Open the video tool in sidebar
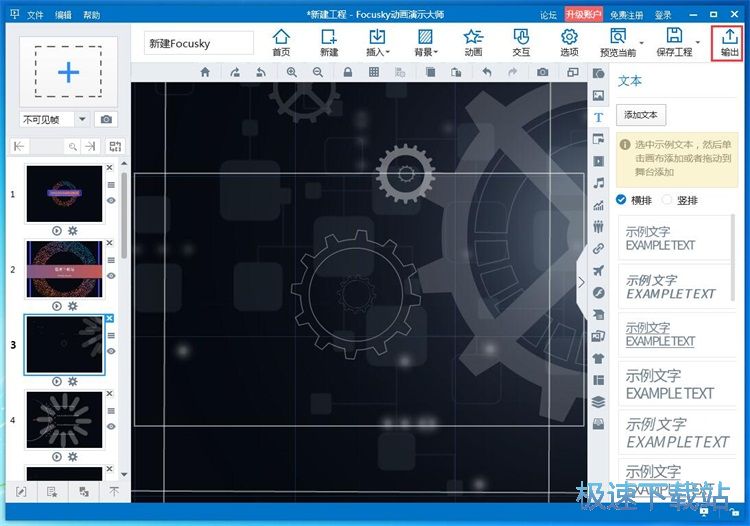This screenshot has height=526, width=750. pyautogui.click(x=598, y=161)
